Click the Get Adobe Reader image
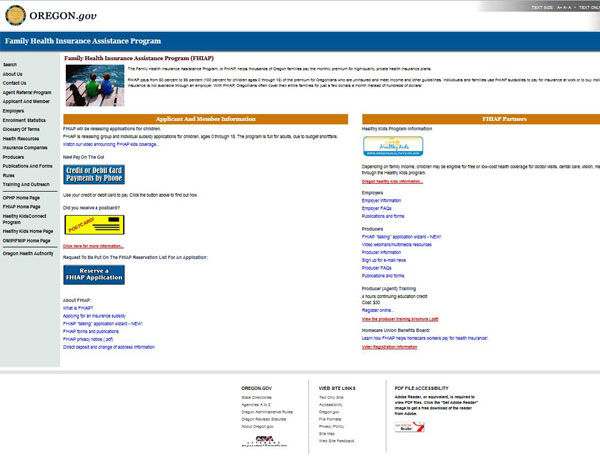Viewport: 600px width, 464px height. (409, 427)
